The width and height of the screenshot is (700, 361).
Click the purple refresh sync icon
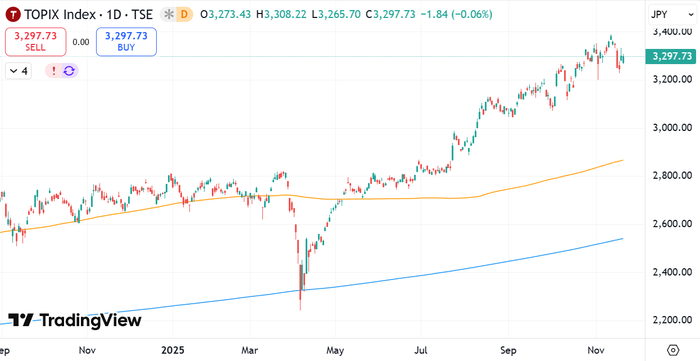pos(69,71)
